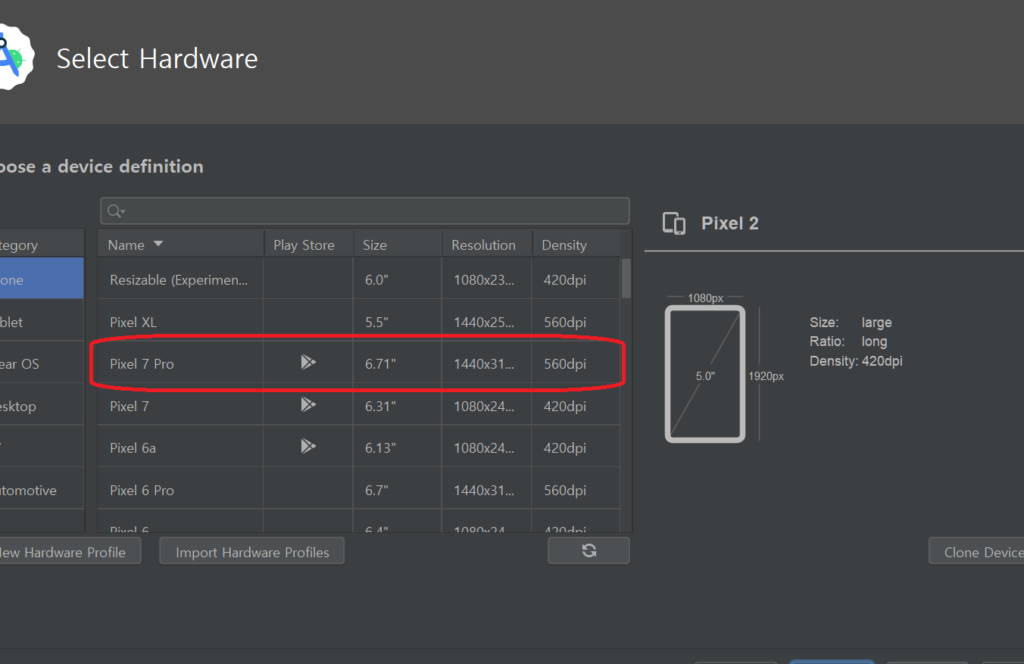Select the Phone category
1024x664 pixels.
pyautogui.click(x=42, y=279)
